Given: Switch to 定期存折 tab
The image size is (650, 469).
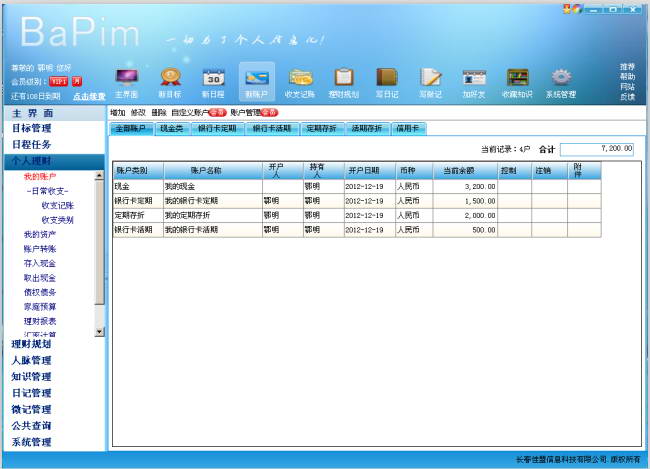Looking at the screenshot, I should click(x=321, y=129).
